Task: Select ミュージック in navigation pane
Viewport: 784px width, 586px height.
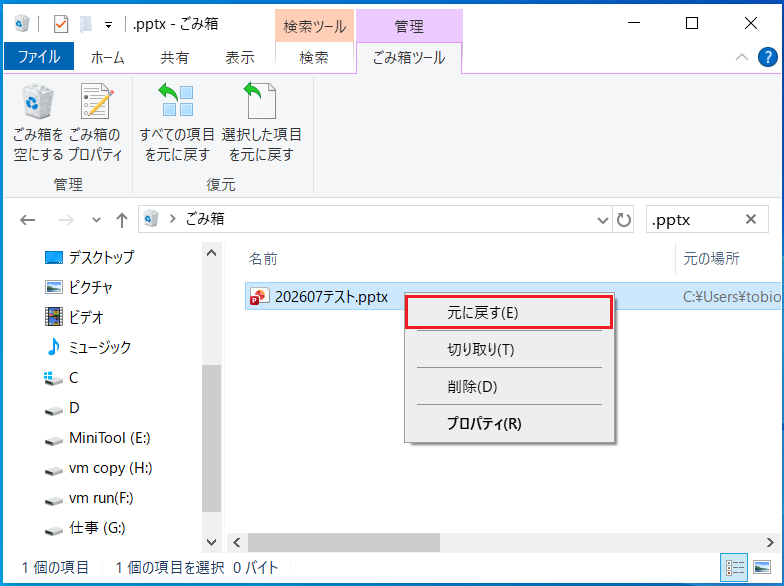Action: [x=88, y=348]
